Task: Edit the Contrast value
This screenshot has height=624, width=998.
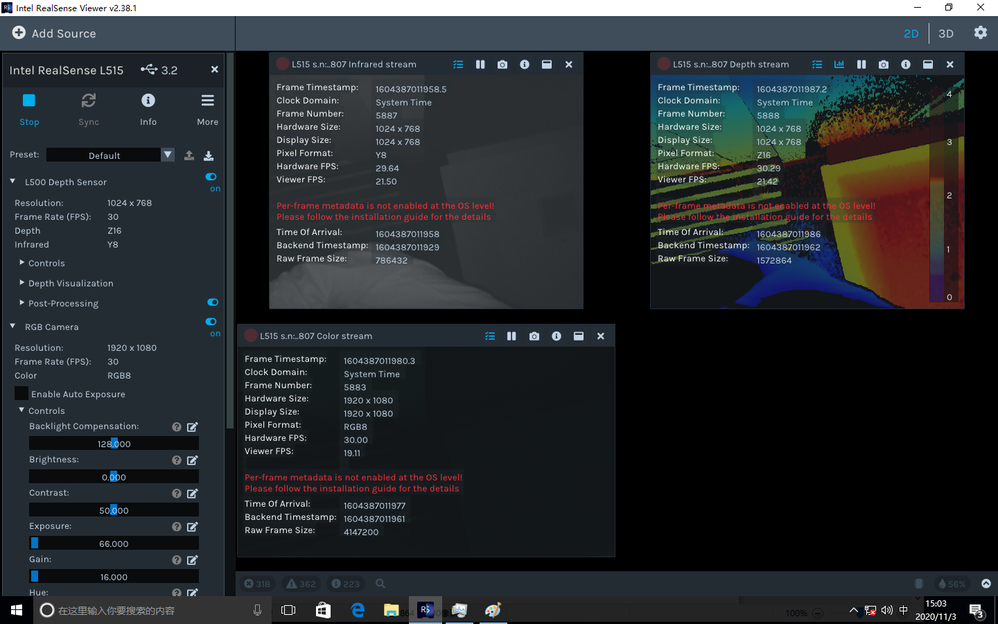Action: pos(192,493)
